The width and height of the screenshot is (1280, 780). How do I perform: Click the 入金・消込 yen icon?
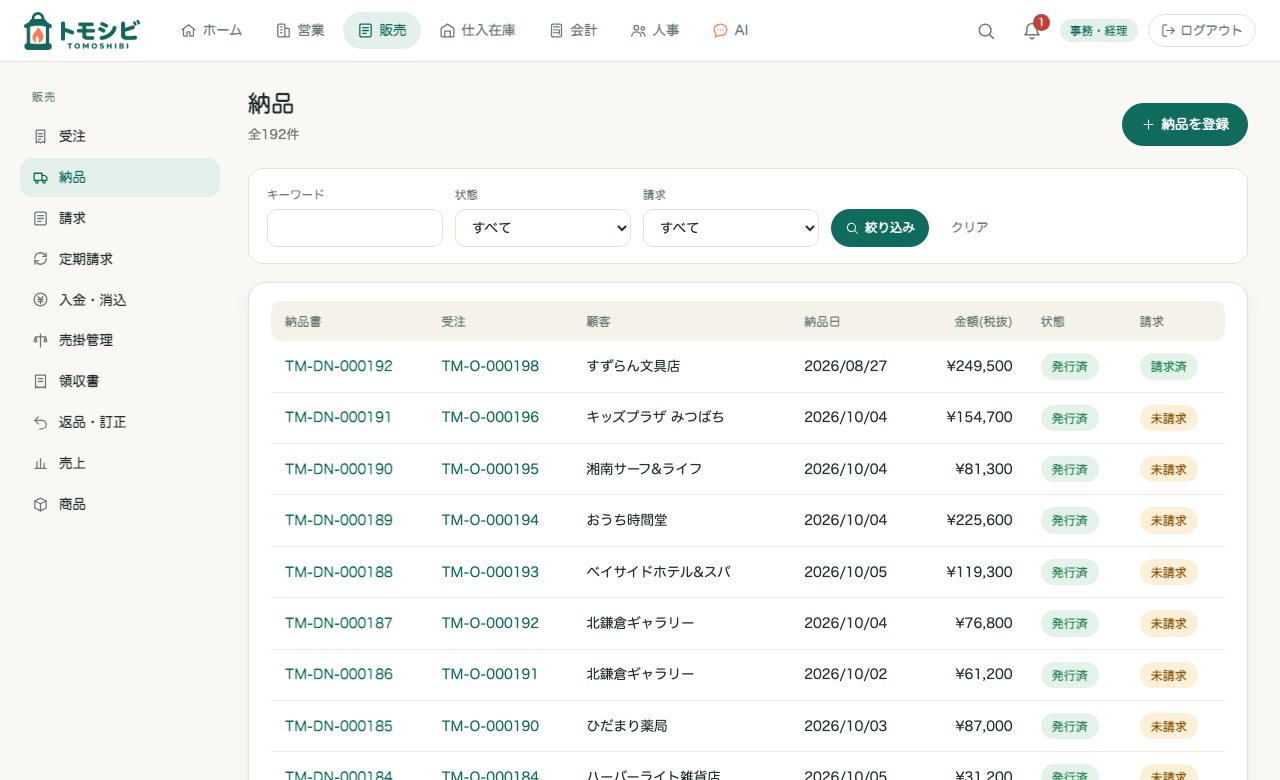(40, 300)
